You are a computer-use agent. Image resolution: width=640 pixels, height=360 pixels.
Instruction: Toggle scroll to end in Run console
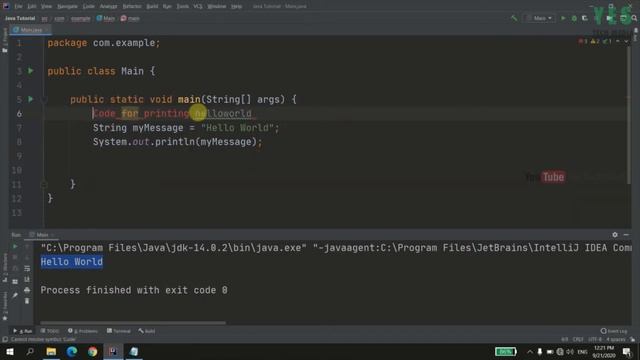click(27, 279)
